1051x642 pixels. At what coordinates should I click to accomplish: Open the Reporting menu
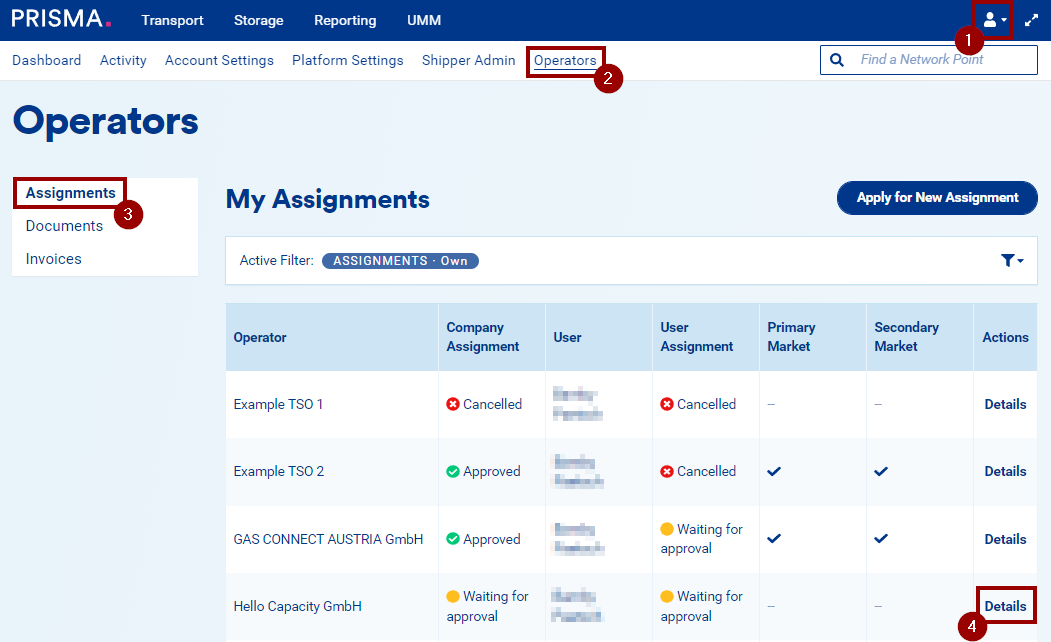point(345,20)
